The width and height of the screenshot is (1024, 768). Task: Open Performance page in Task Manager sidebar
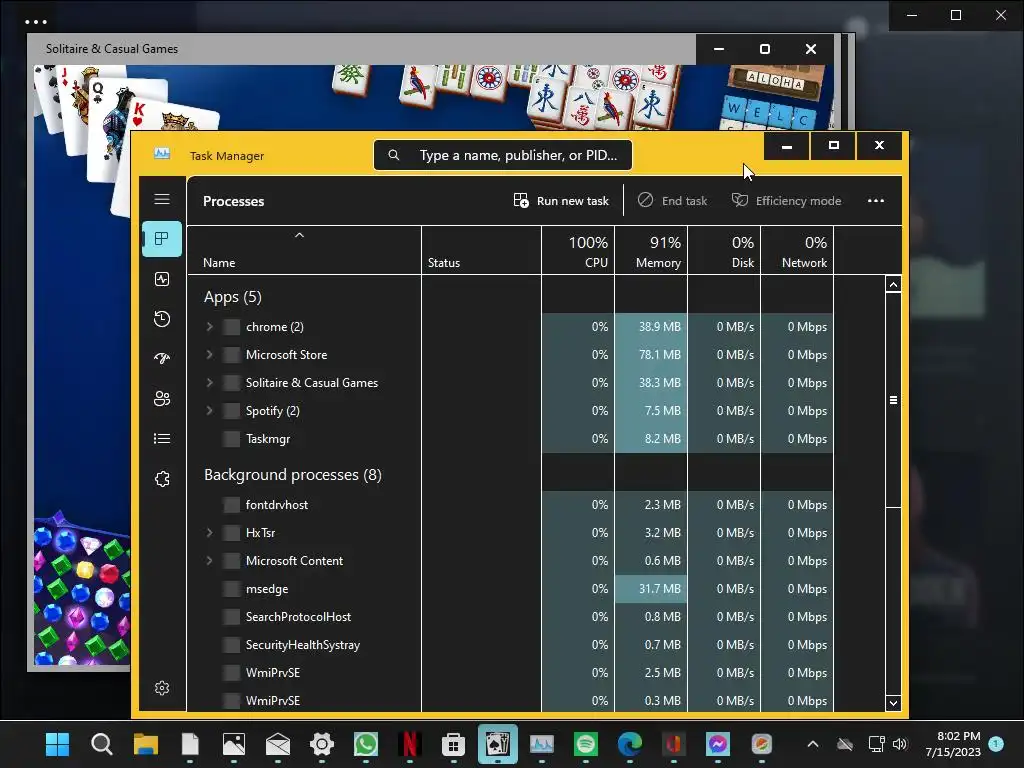162,280
